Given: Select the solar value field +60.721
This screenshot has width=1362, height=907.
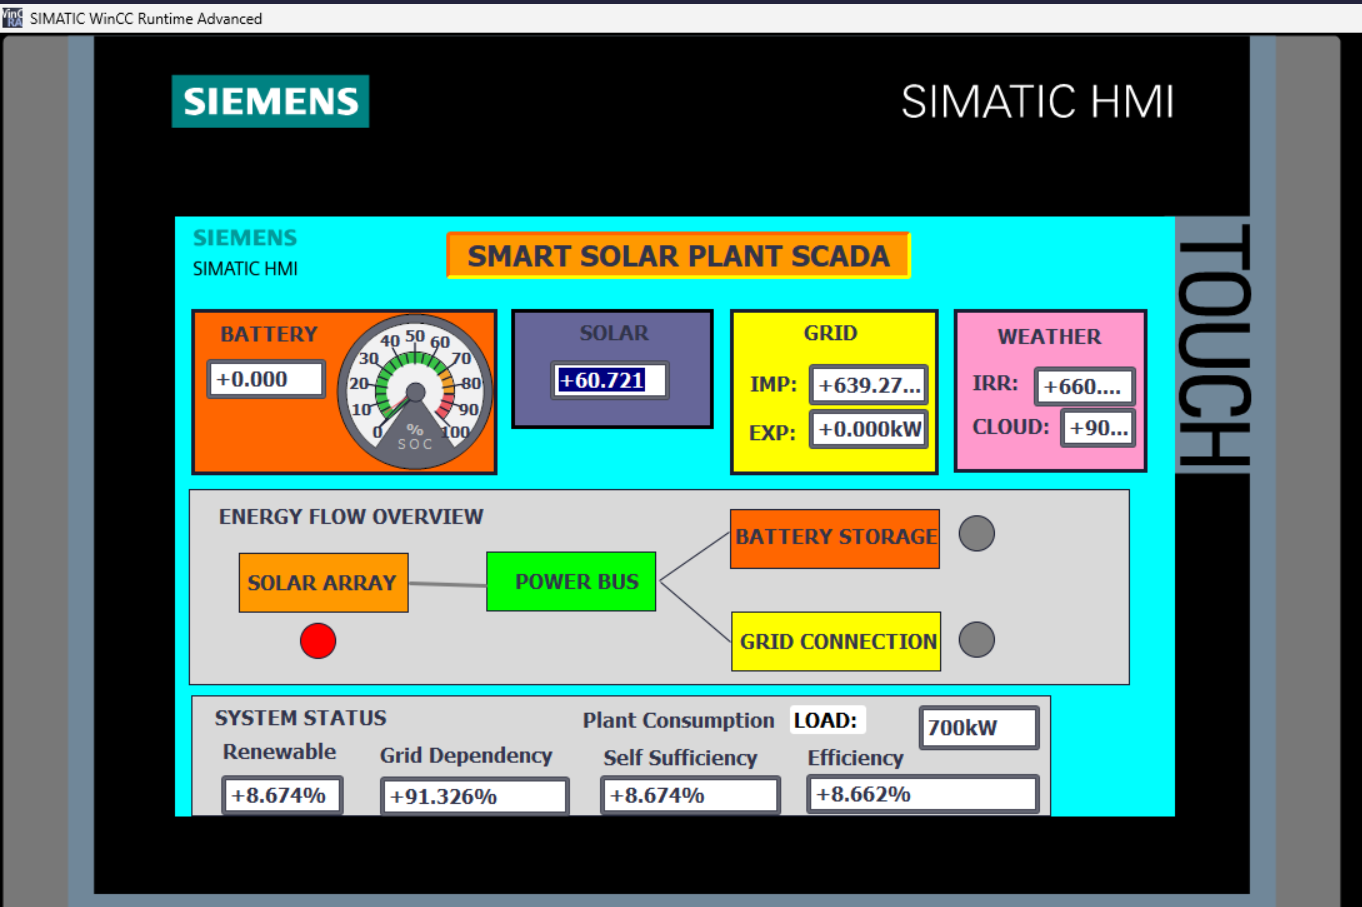Looking at the screenshot, I should tap(609, 380).
